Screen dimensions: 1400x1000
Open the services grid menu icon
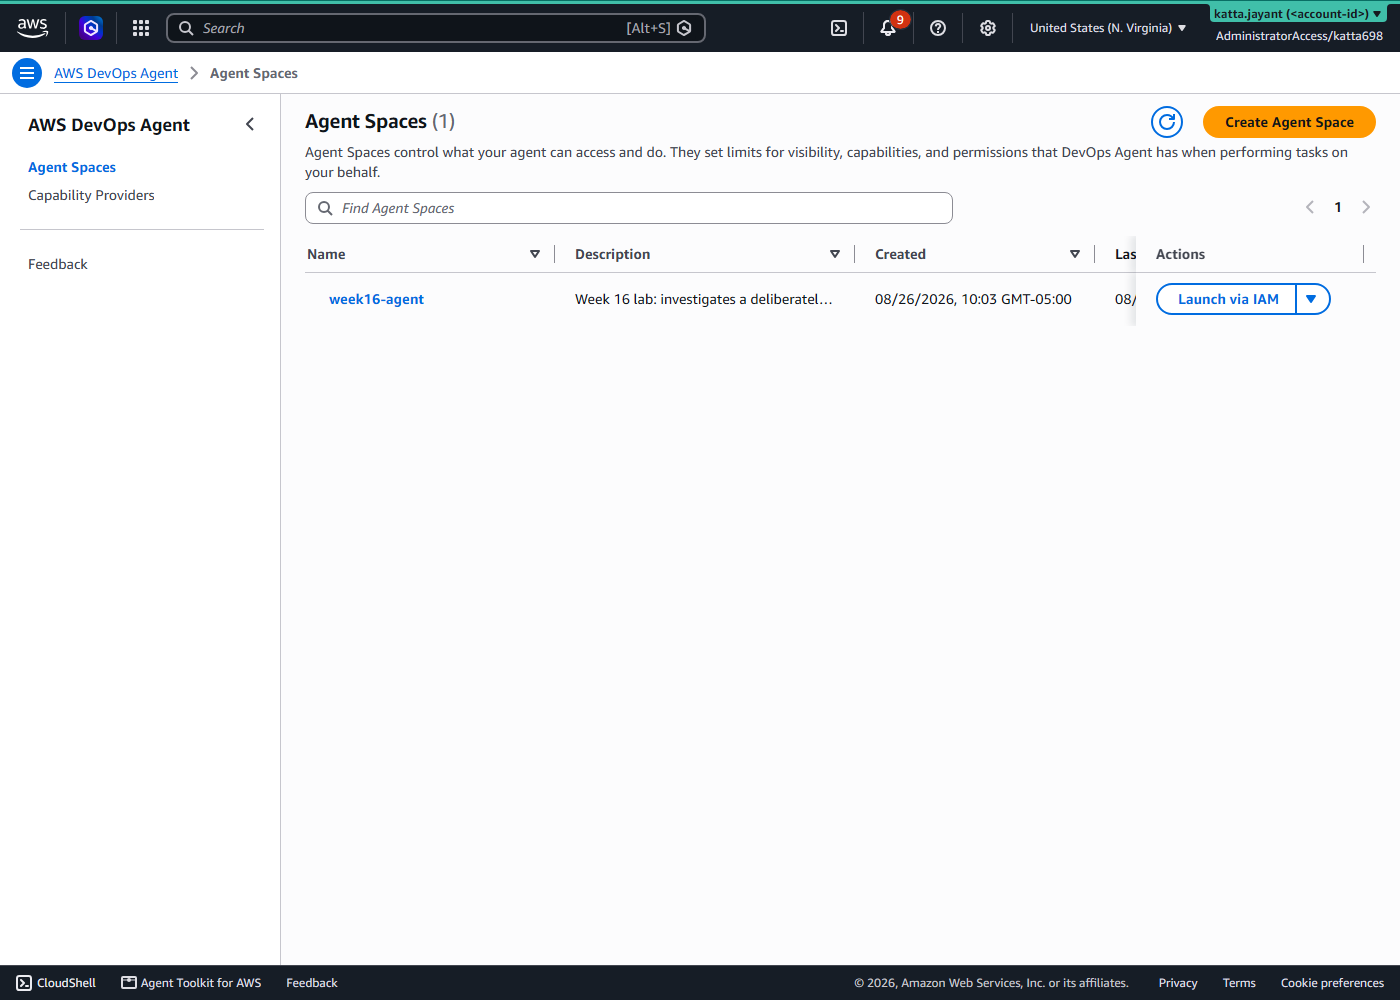(x=141, y=28)
